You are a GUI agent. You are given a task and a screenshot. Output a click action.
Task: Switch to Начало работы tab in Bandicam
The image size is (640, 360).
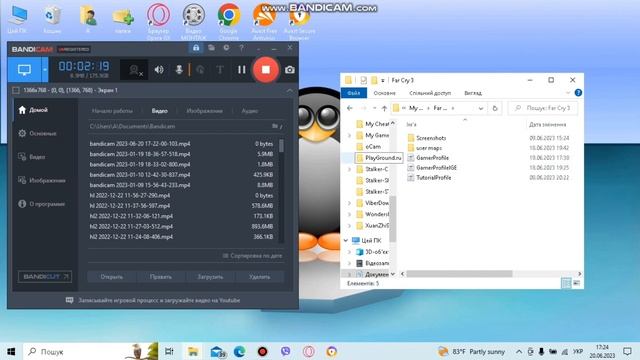click(112, 111)
